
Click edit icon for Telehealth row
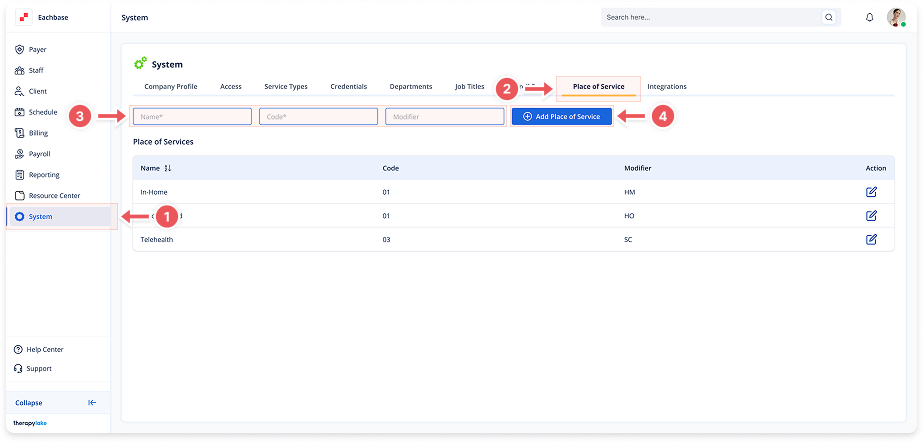tap(871, 239)
